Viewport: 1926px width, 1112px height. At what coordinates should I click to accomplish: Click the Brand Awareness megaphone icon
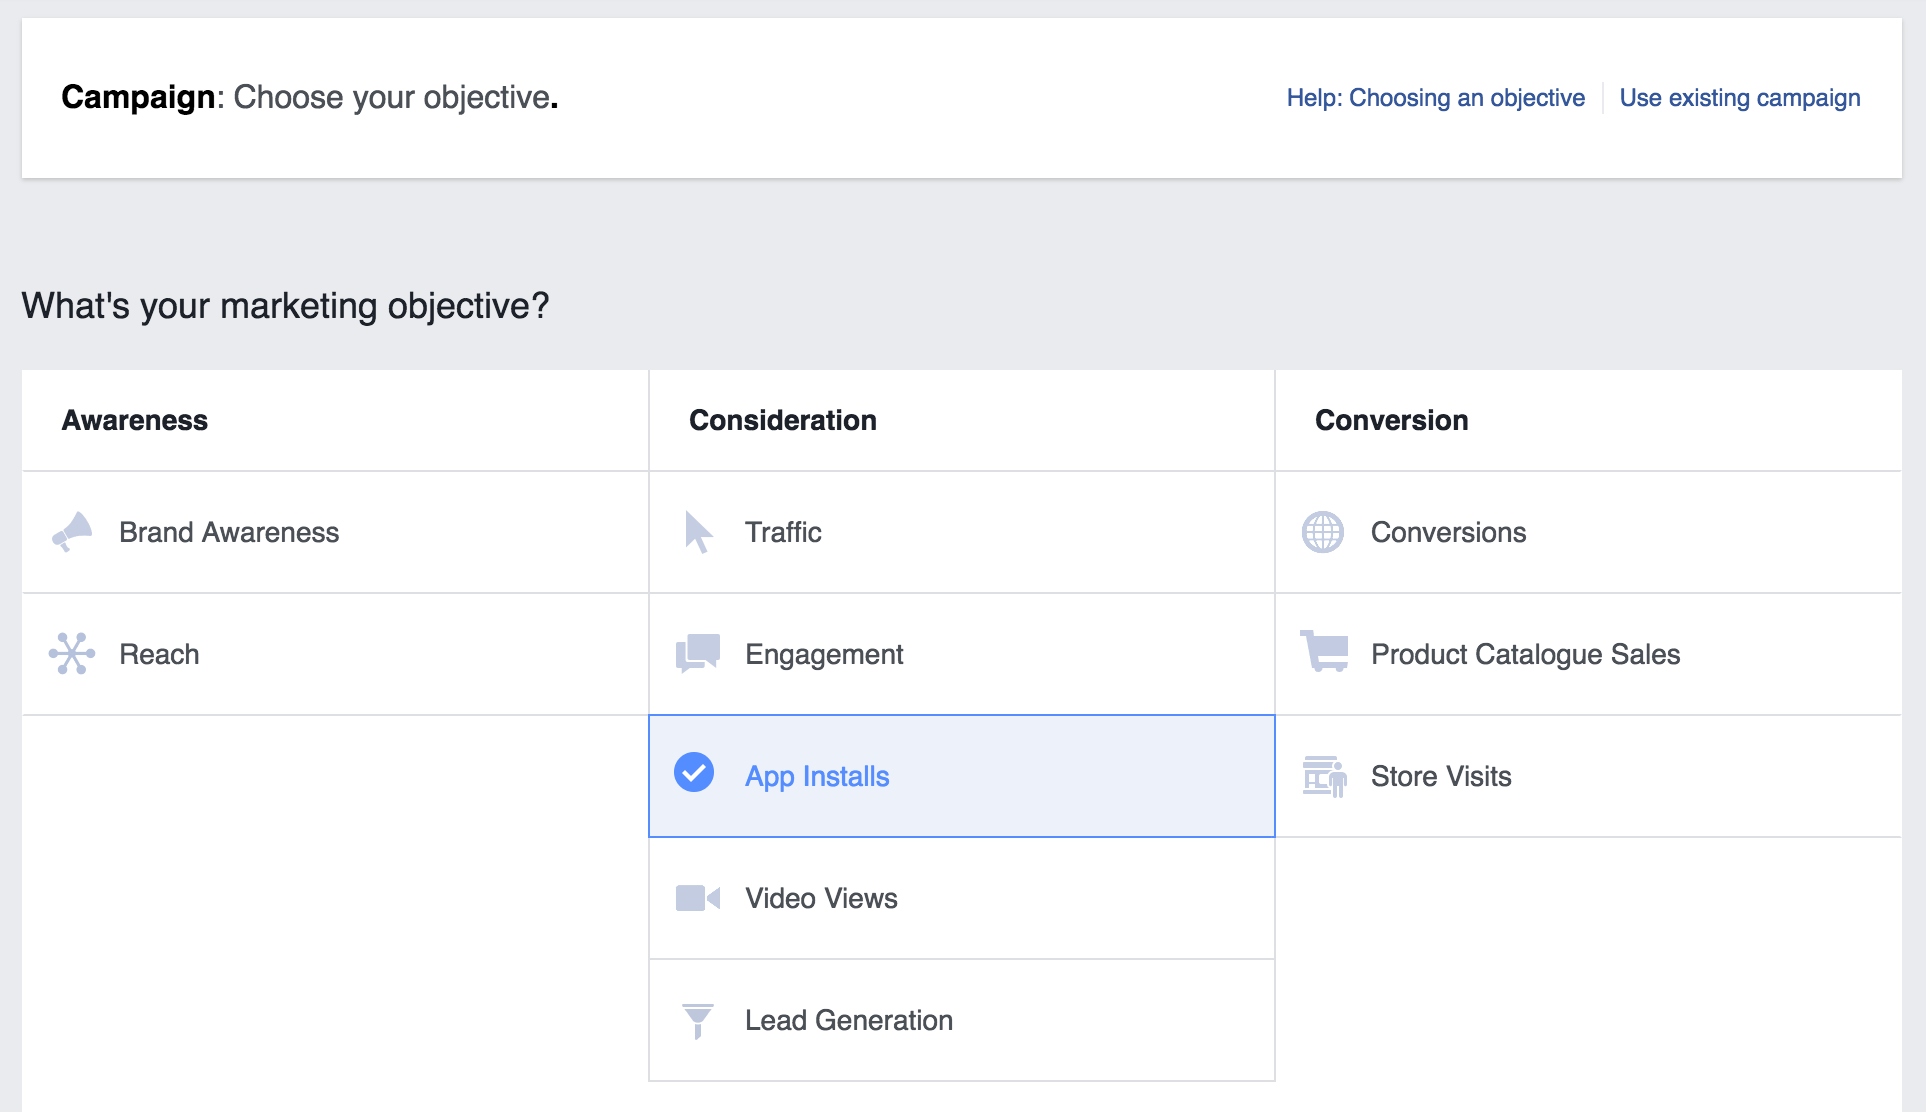pyautogui.click(x=72, y=532)
